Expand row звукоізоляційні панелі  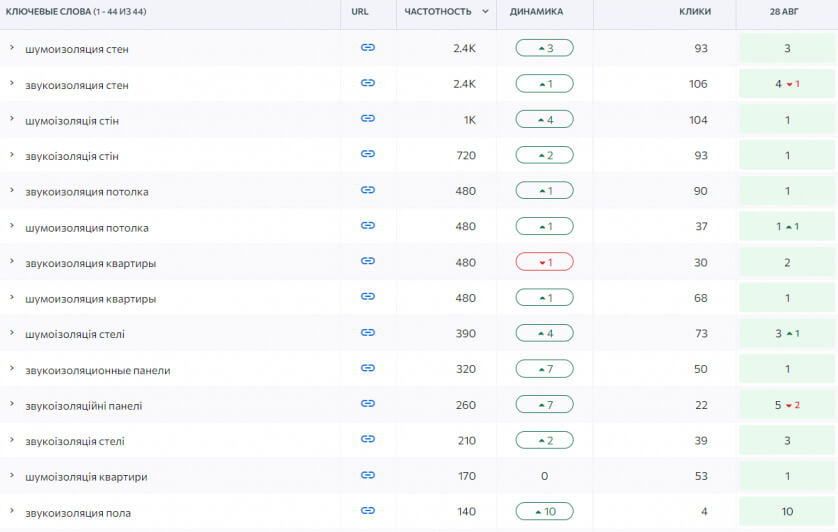coord(11,404)
